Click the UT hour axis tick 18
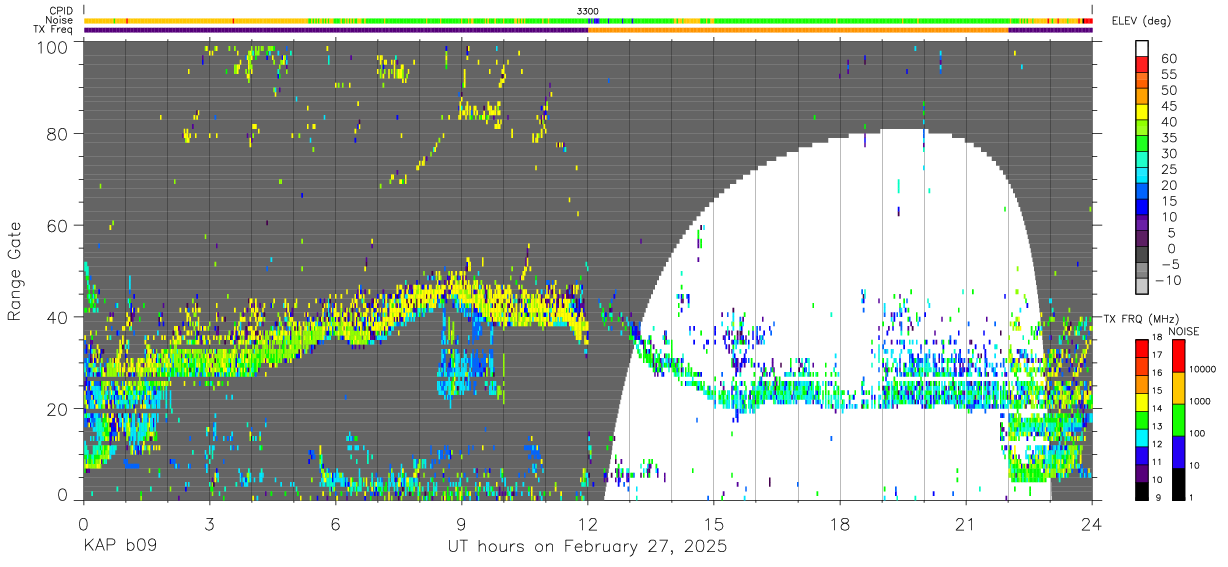The height and width of the screenshot is (567, 1228). point(839,523)
